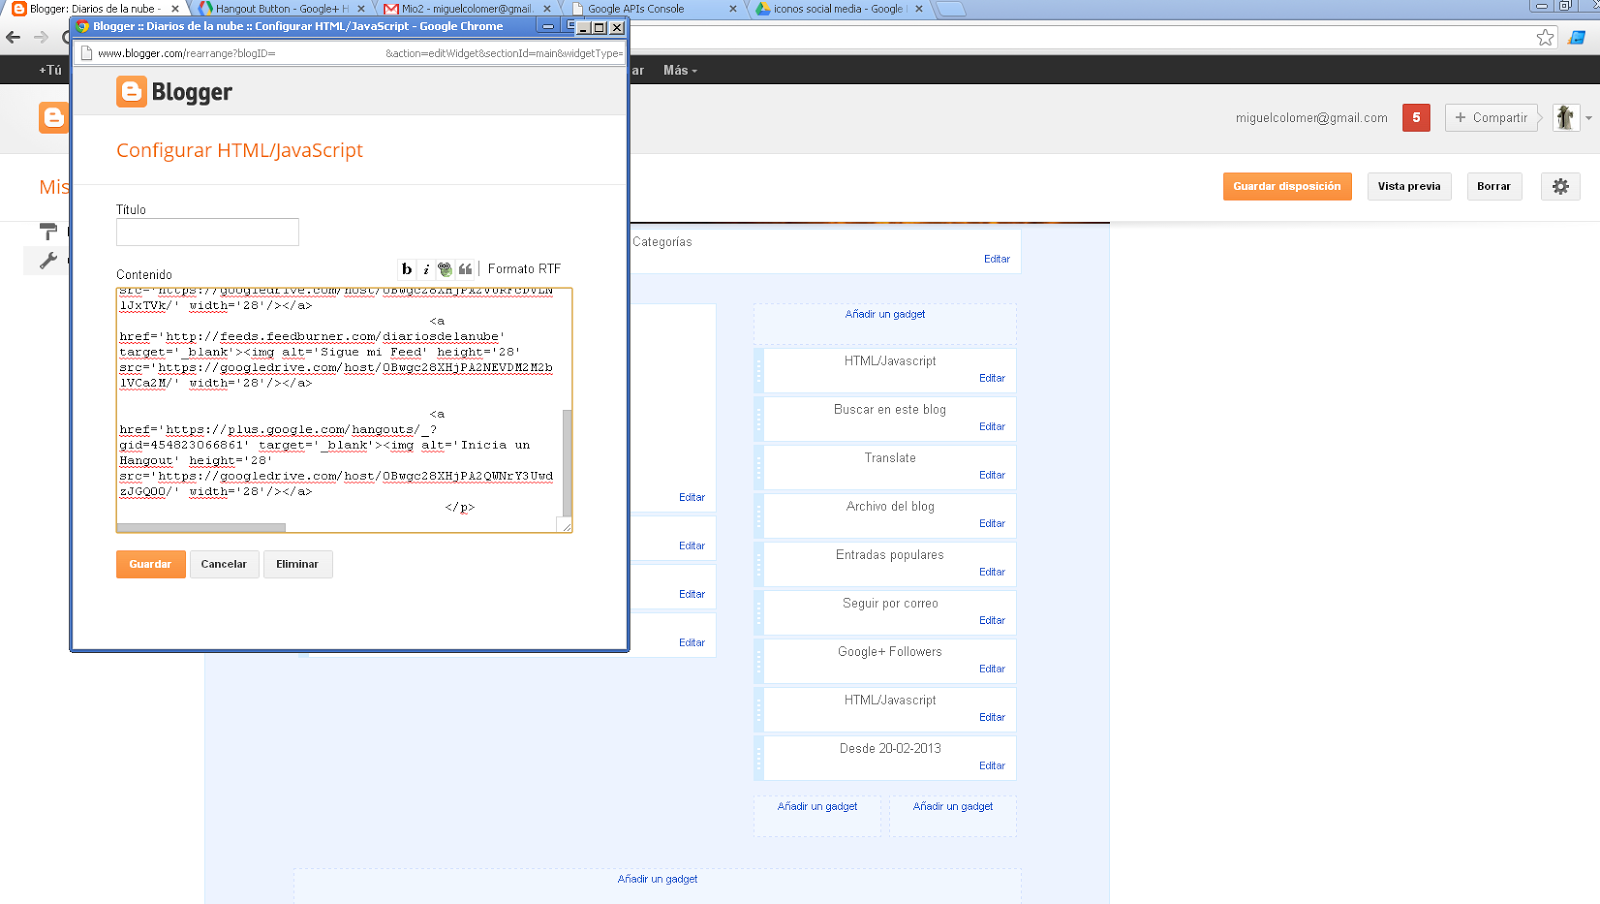
Task: Click the left lower Añadir un gadget
Action: click(817, 806)
